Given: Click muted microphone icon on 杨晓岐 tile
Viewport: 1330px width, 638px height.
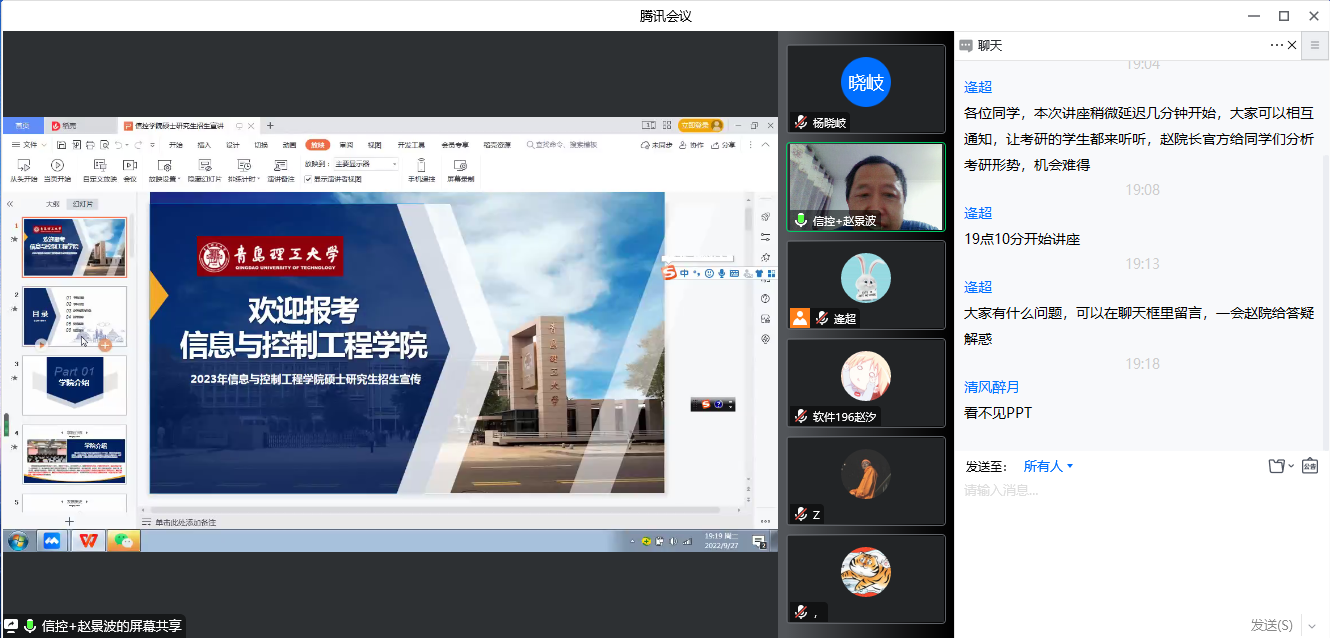Looking at the screenshot, I should (801, 122).
